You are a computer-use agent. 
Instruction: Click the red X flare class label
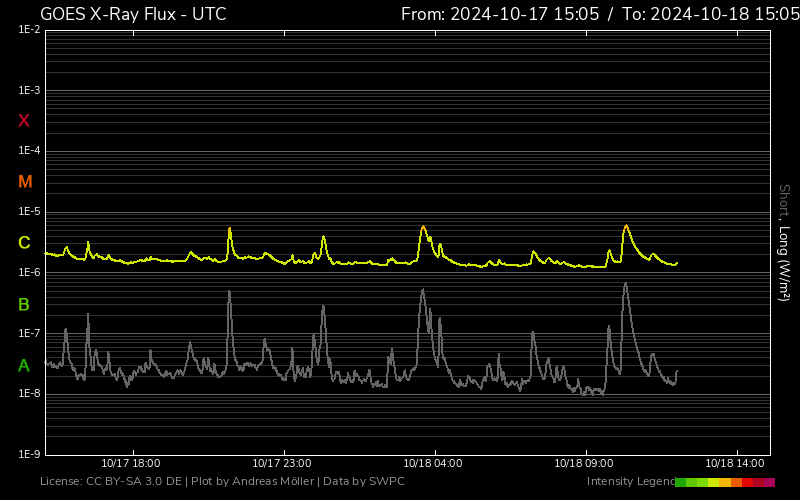[24, 121]
